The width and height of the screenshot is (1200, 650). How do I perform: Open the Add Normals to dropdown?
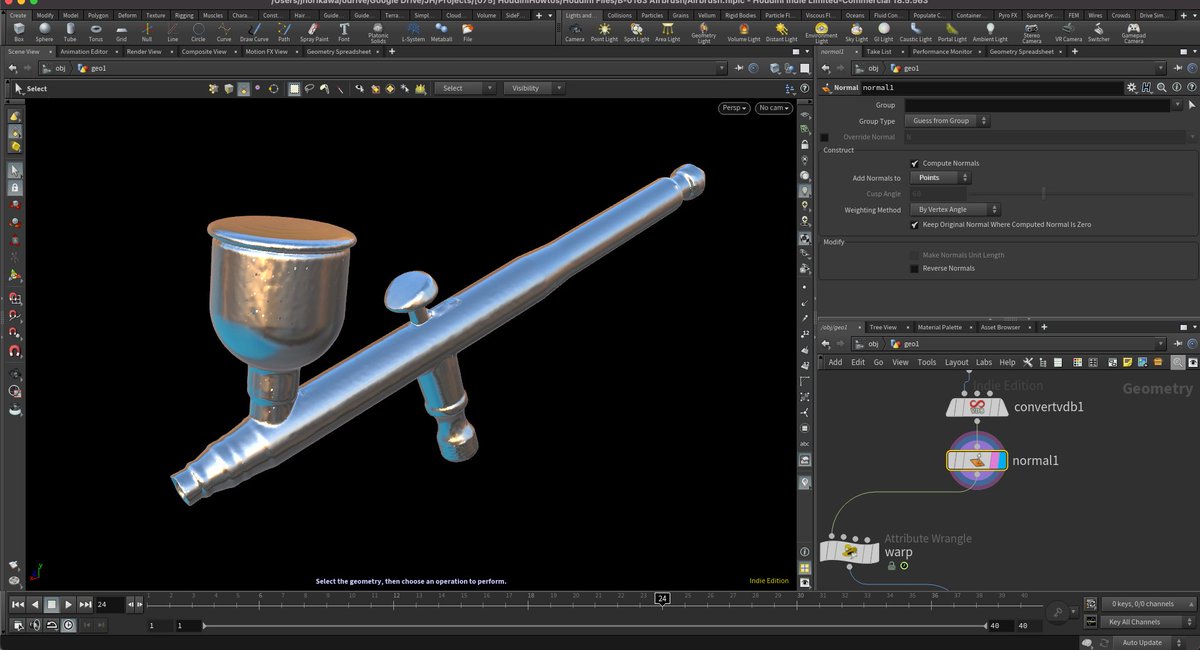[x=939, y=178]
